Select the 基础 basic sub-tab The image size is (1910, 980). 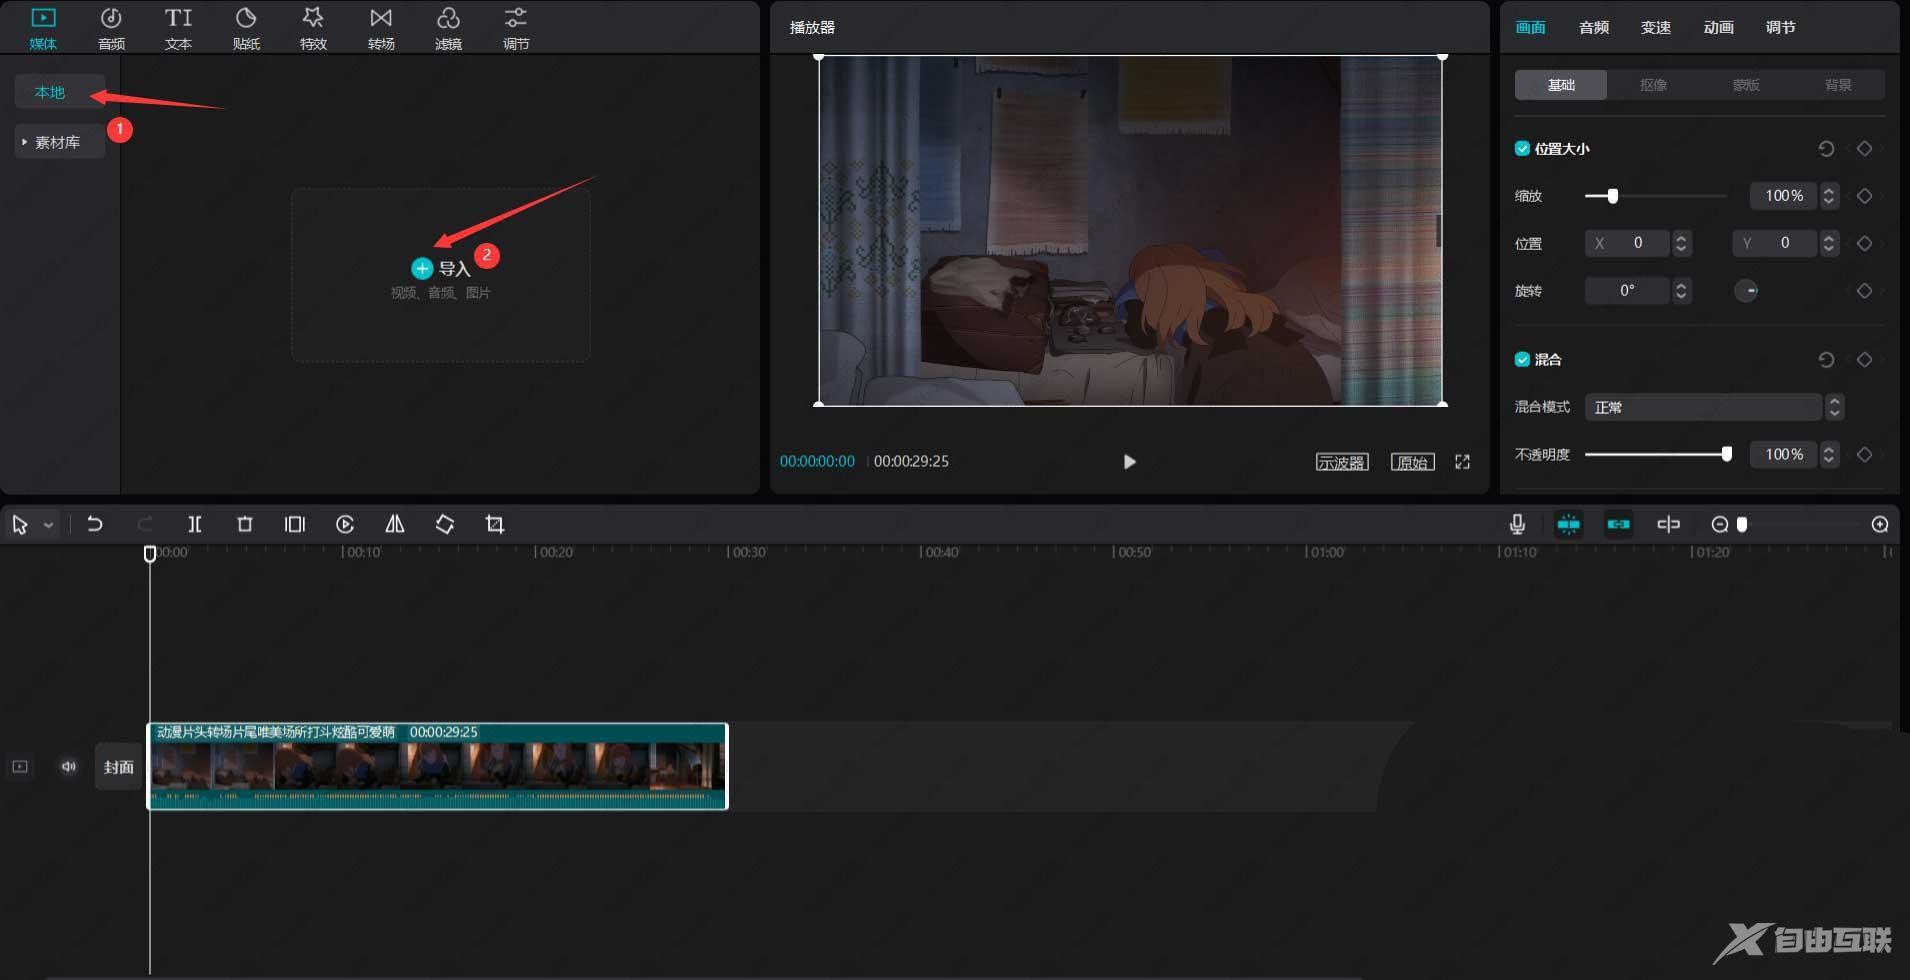click(1561, 85)
